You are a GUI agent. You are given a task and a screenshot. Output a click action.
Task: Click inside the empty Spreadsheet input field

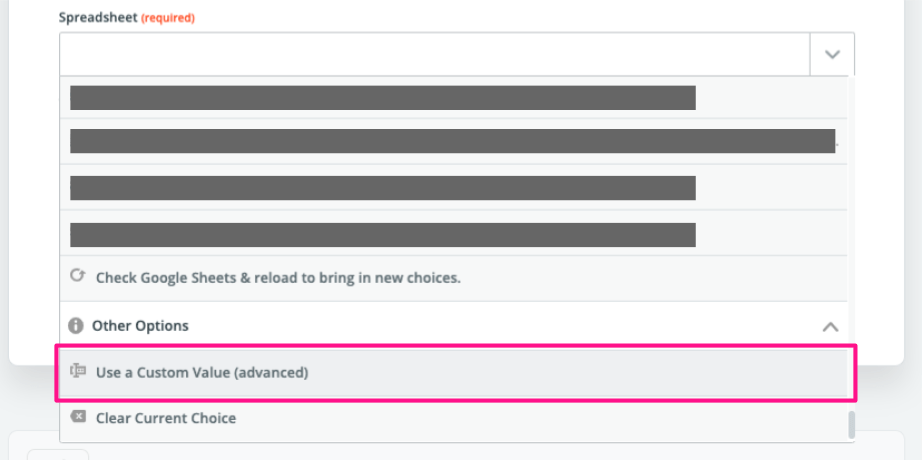[430, 55]
